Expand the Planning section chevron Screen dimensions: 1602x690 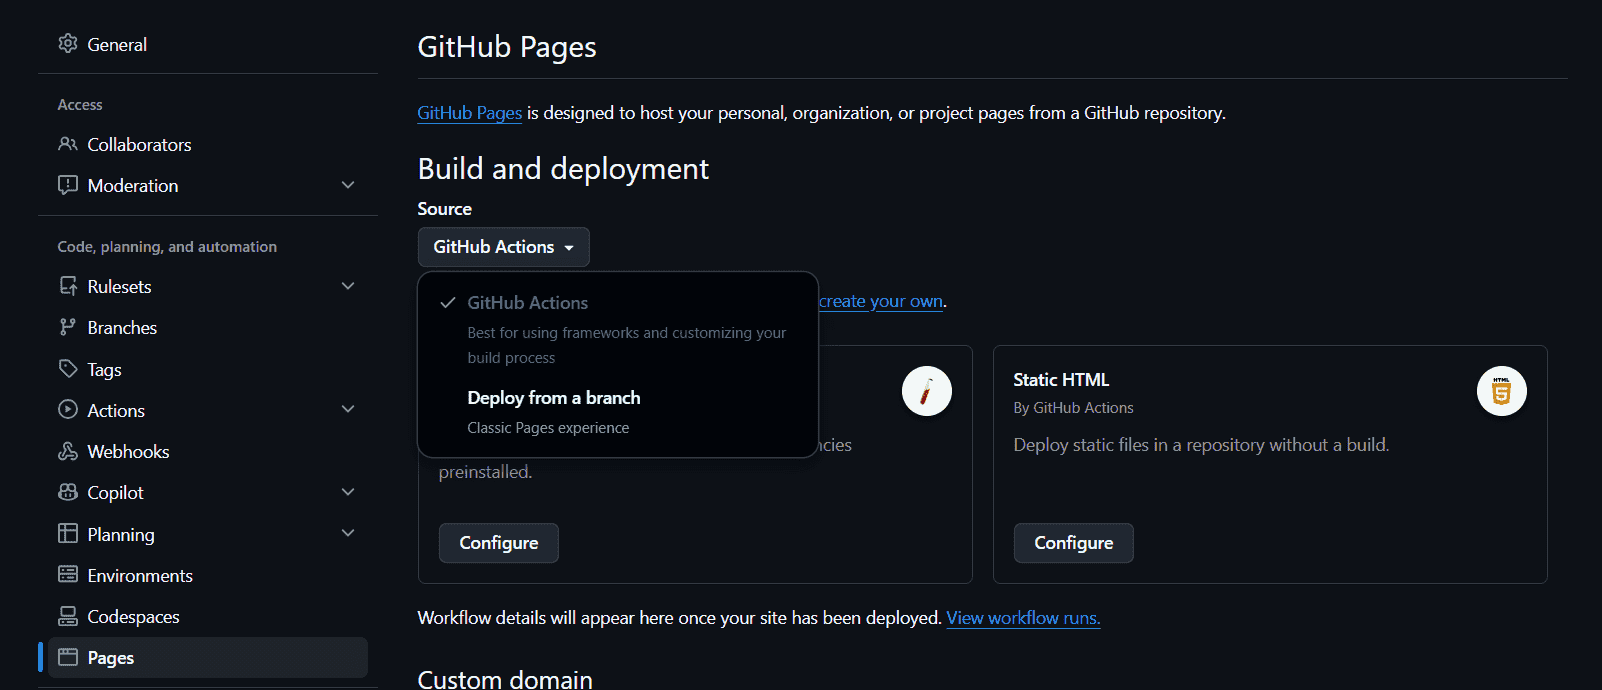pos(348,533)
